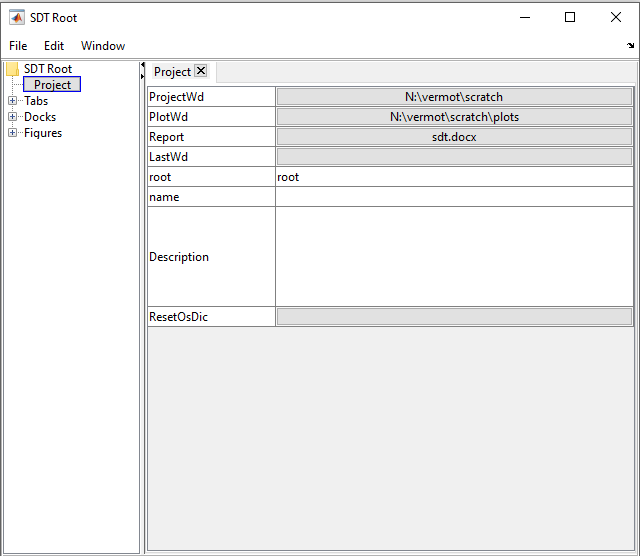The image size is (640, 556).
Task: Select the Project item in tree
Action: click(52, 85)
